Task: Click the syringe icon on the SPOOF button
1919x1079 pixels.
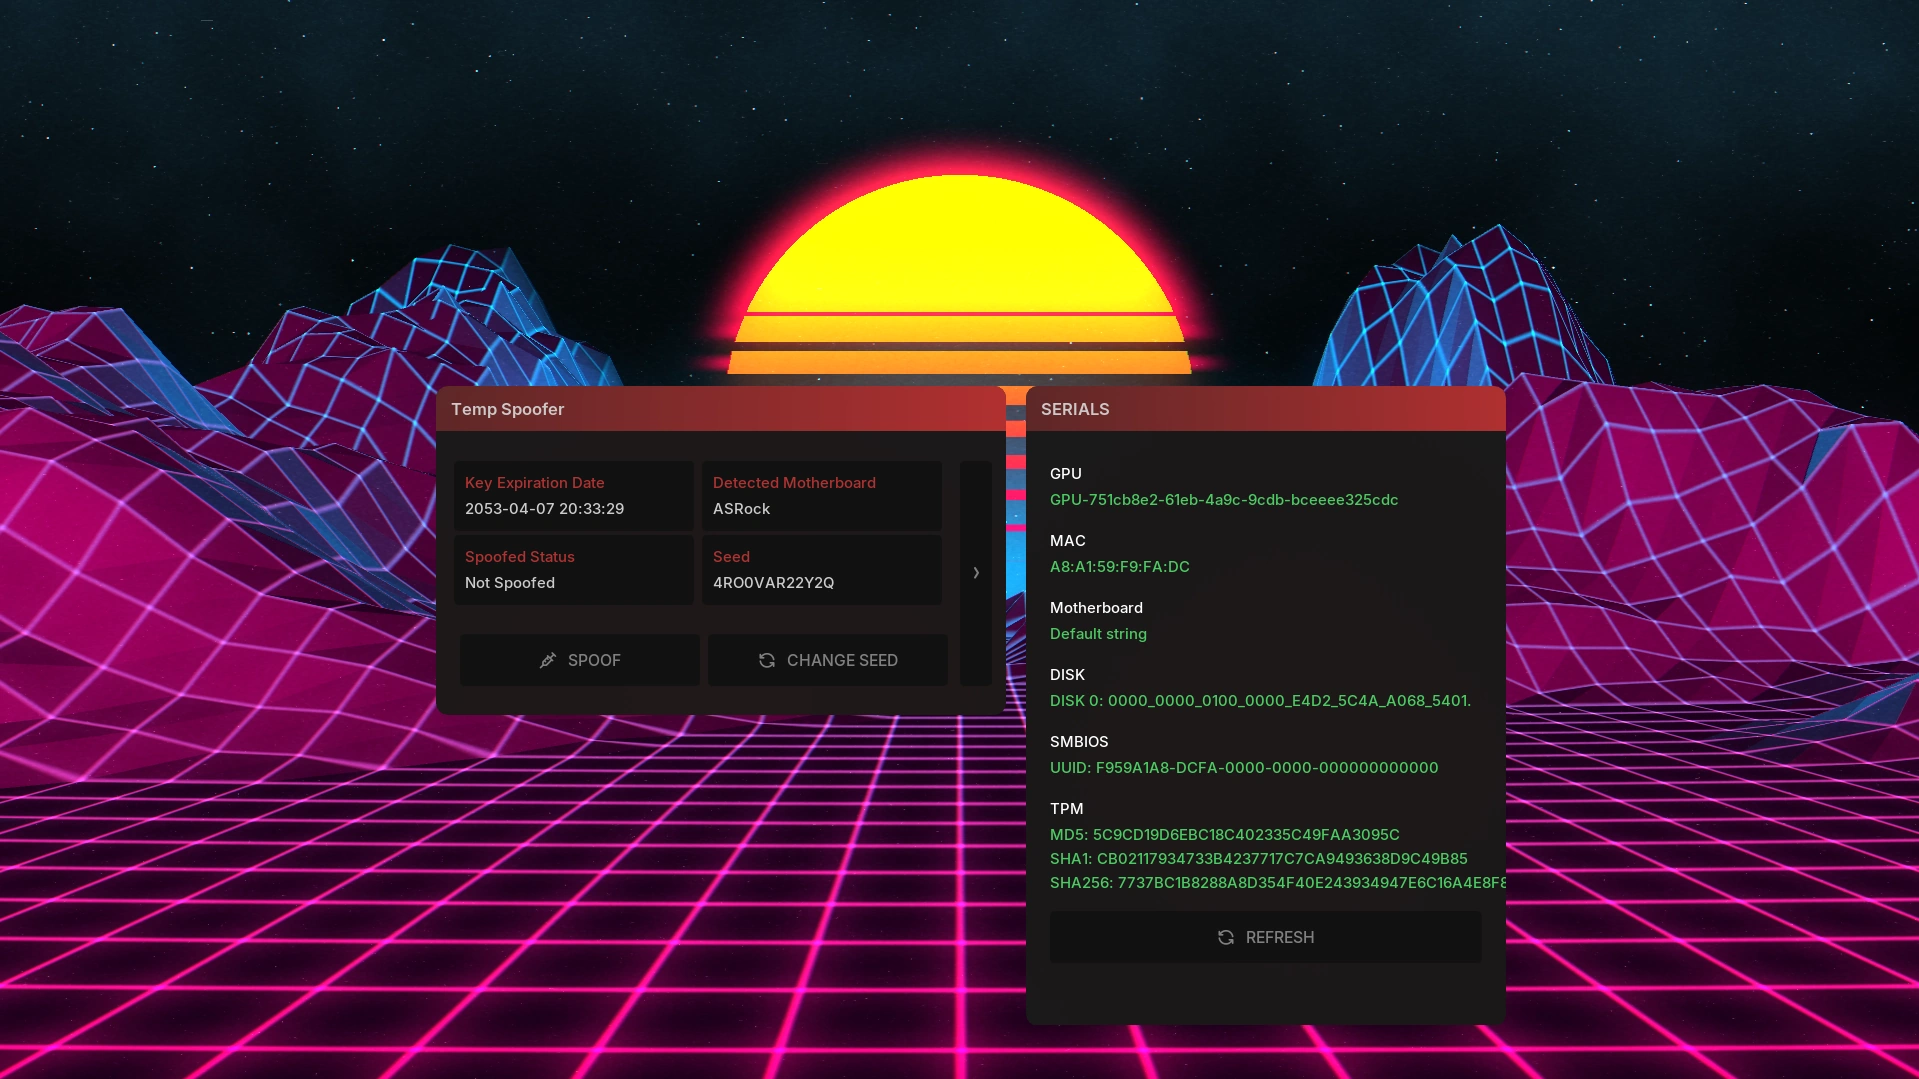Action: point(547,660)
